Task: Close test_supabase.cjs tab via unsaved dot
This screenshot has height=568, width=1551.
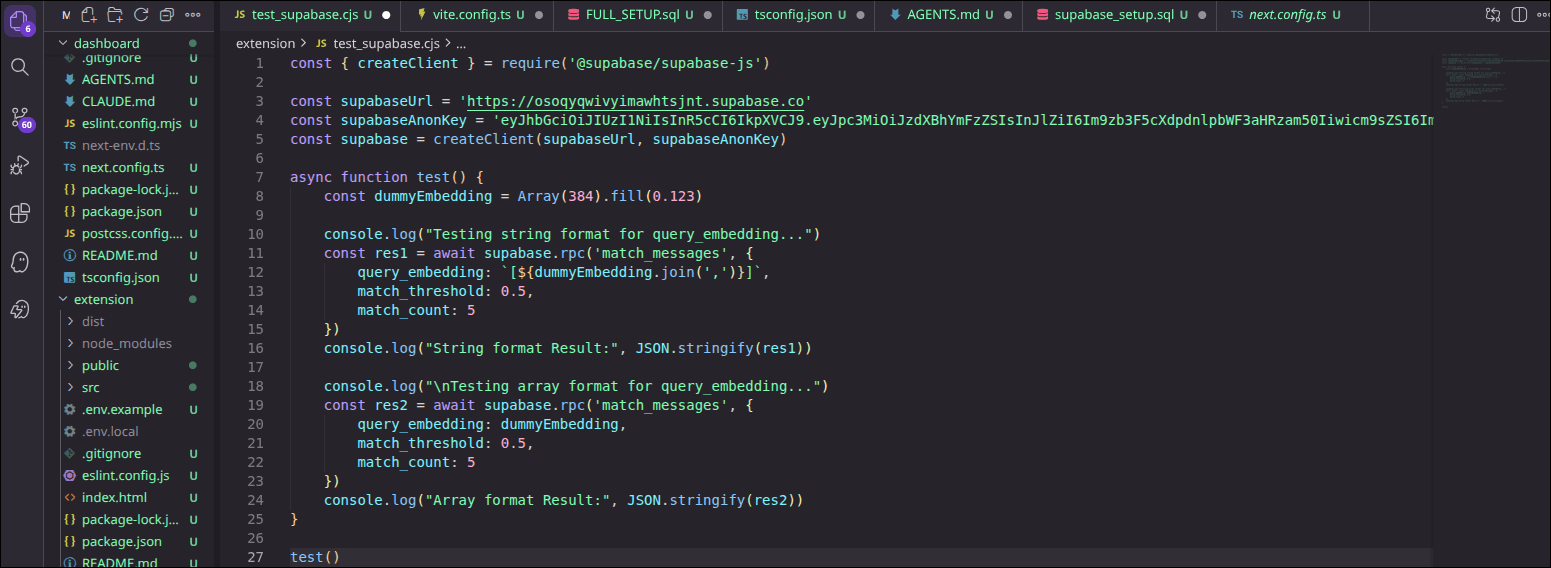Action: point(385,15)
